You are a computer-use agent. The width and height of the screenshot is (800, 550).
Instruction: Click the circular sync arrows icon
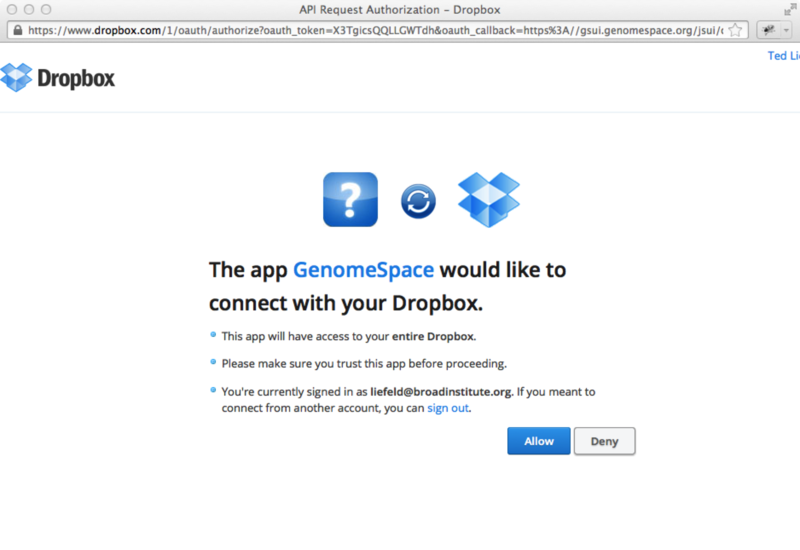tap(418, 201)
